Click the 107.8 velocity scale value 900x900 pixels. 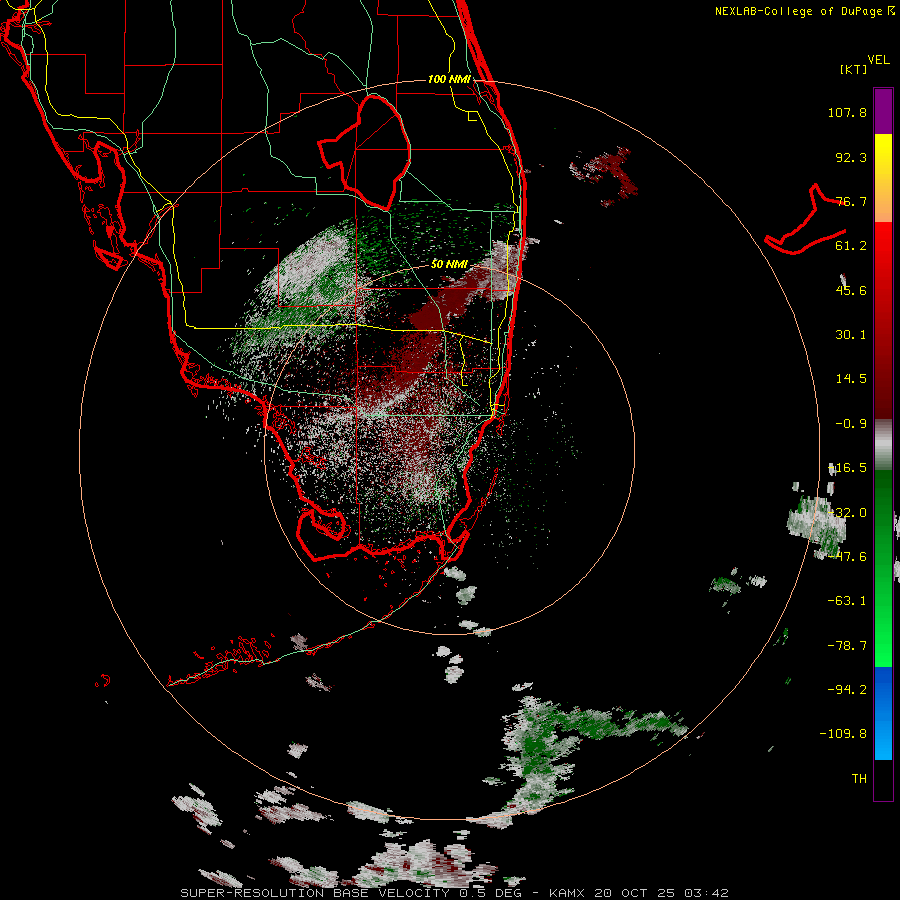(847, 112)
